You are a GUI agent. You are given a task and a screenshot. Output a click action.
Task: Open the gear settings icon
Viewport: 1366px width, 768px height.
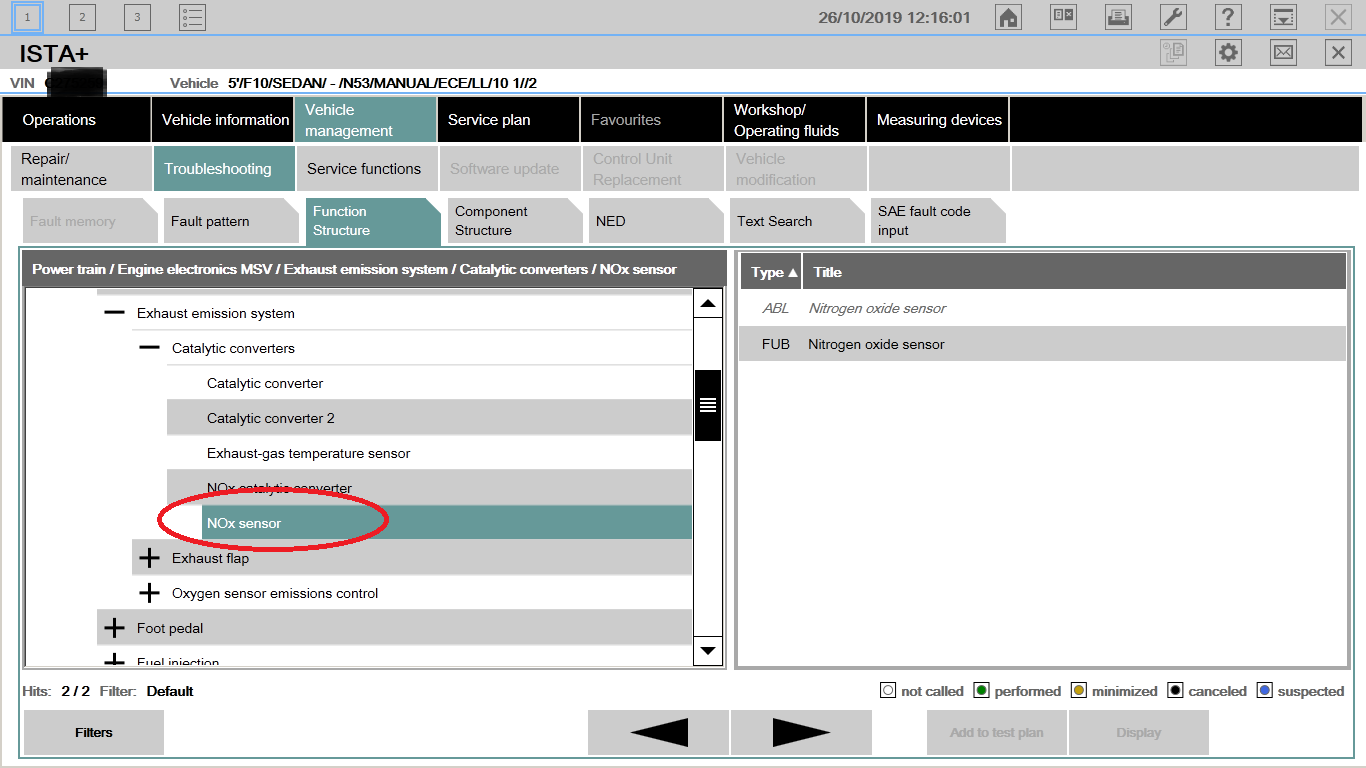(x=1228, y=53)
